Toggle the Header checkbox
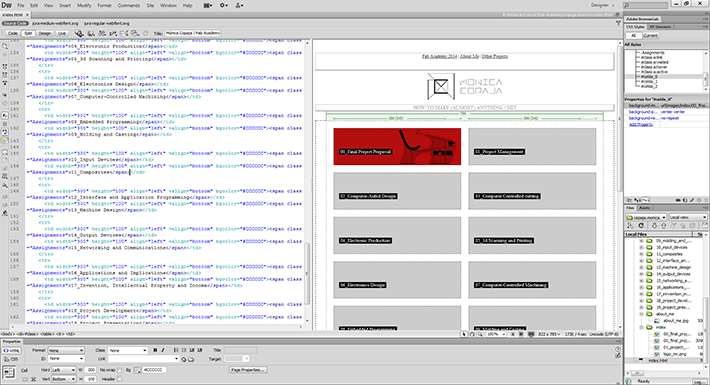 pyautogui.click(x=119, y=379)
